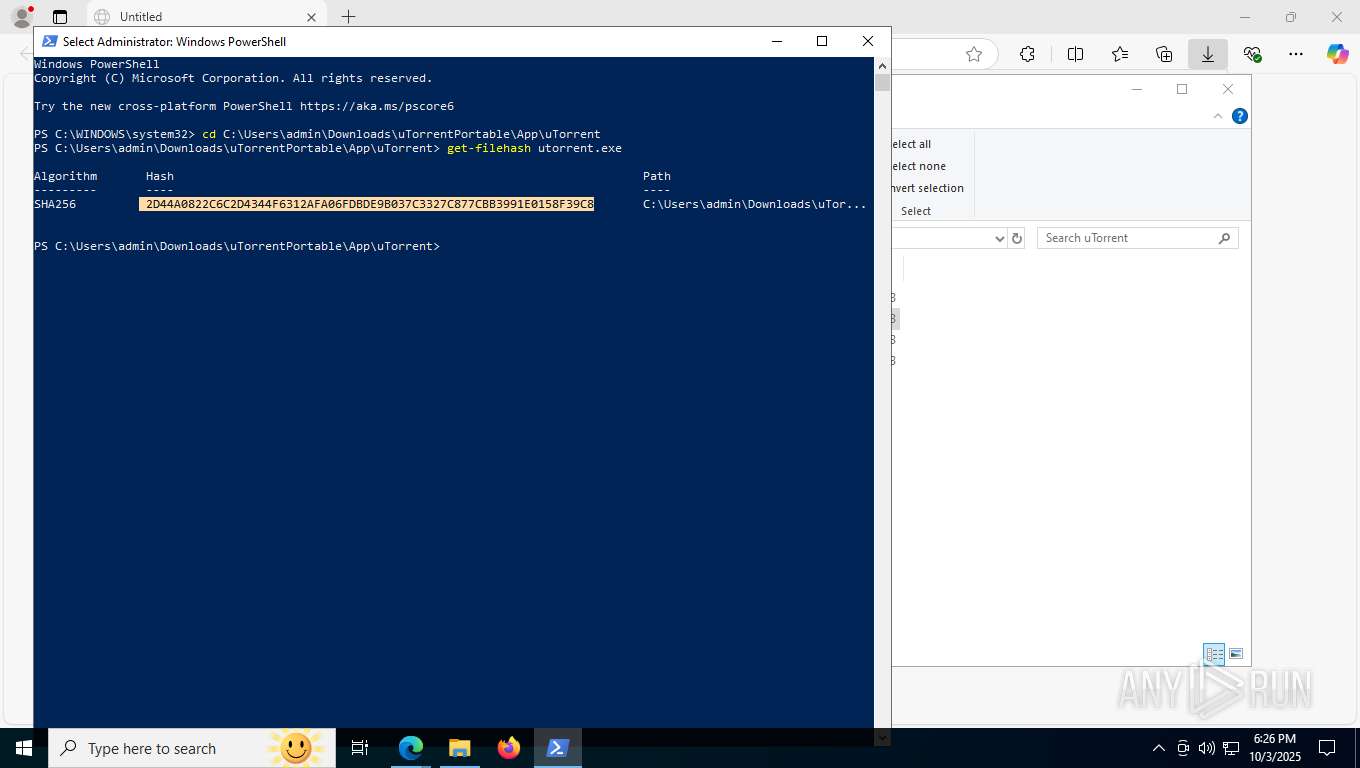Open a new Edge tab
The width and height of the screenshot is (1360, 768).
pyautogui.click(x=348, y=17)
